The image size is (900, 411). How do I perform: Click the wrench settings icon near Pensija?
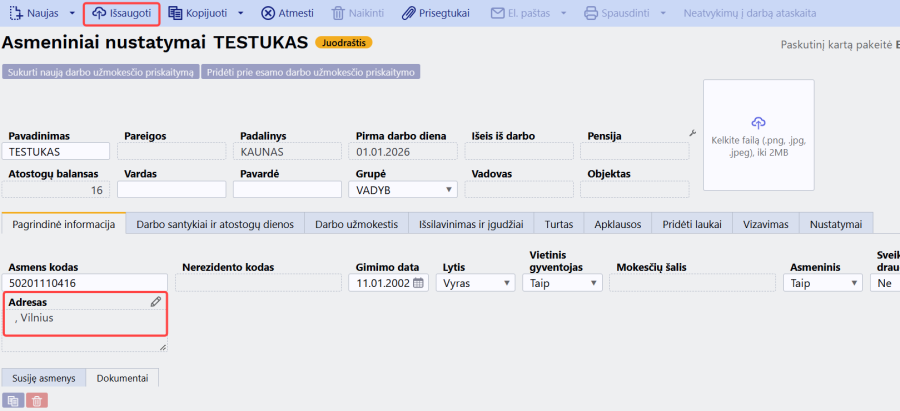coord(692,133)
